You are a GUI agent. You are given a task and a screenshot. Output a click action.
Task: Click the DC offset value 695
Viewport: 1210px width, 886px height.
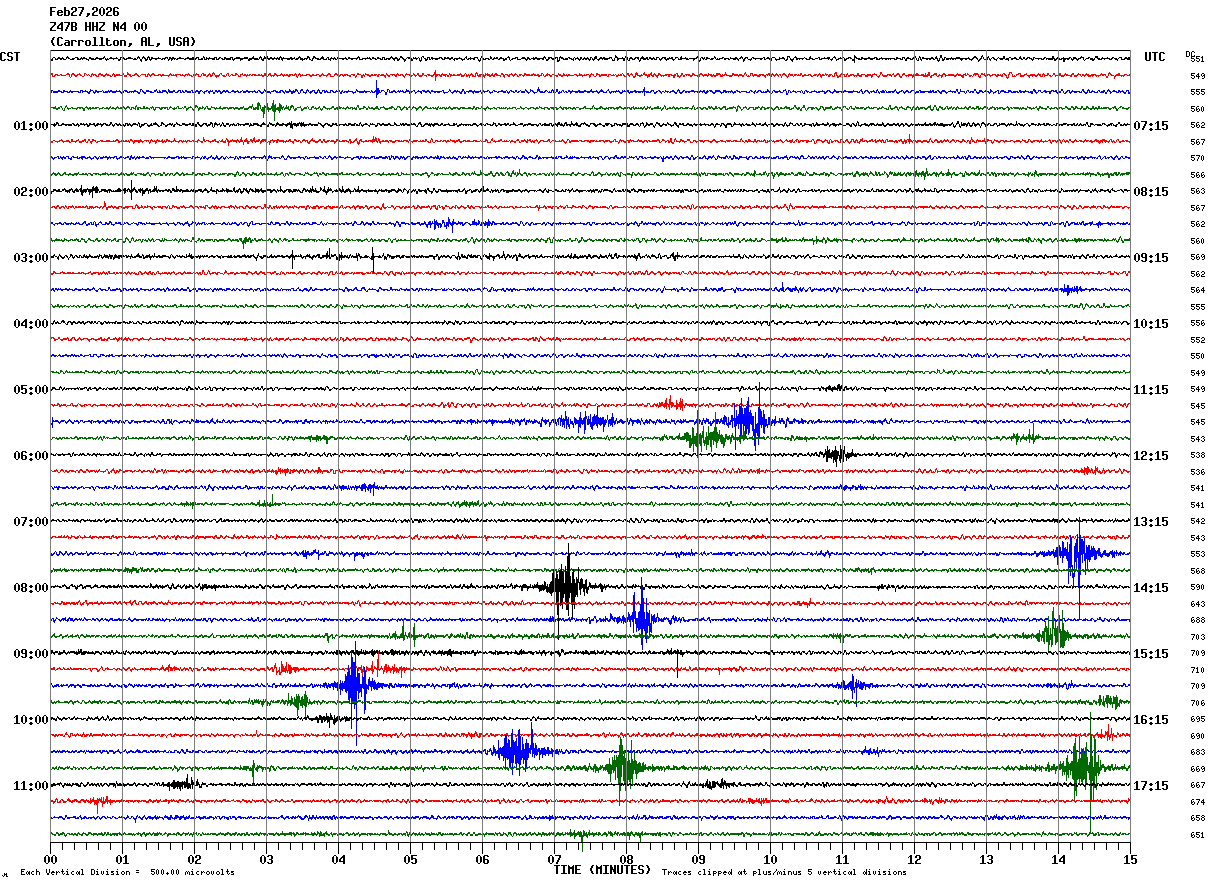pos(1197,720)
